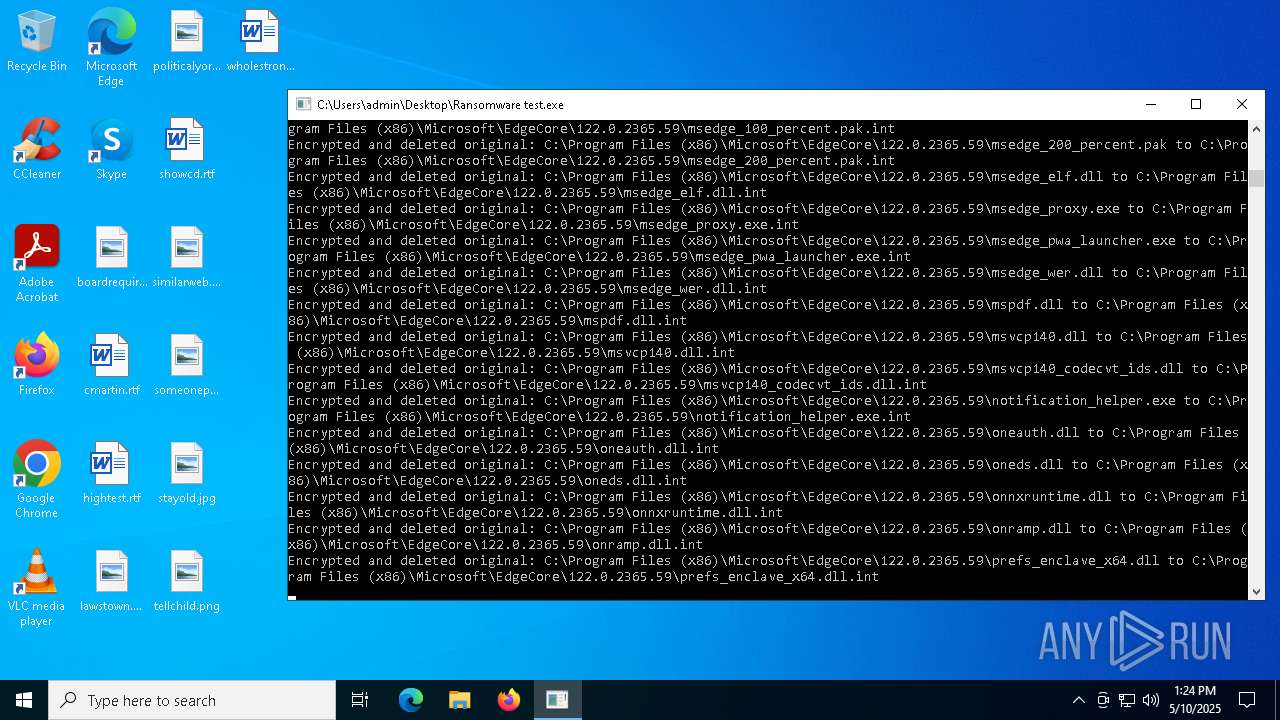Viewport: 1280px width, 720px height.
Task: Select cmartin.rtf document on desktop
Action: (x=111, y=366)
